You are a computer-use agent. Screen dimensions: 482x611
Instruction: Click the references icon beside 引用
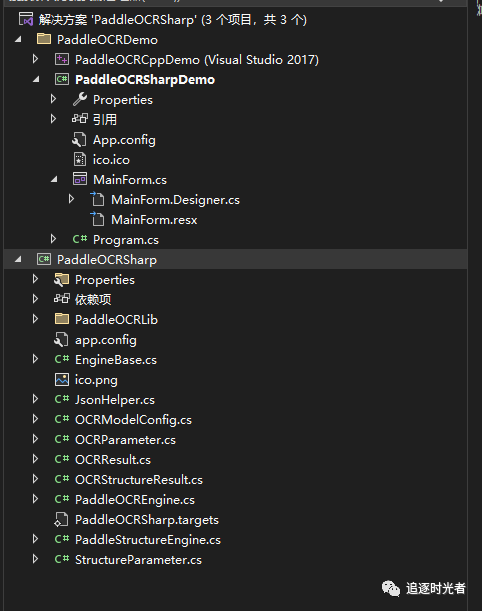[x=80, y=118]
